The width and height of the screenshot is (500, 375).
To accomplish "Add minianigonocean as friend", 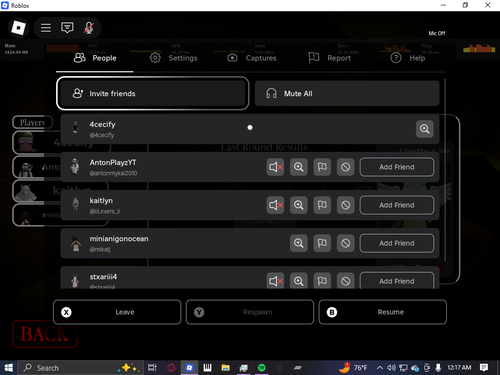I will [x=397, y=243].
